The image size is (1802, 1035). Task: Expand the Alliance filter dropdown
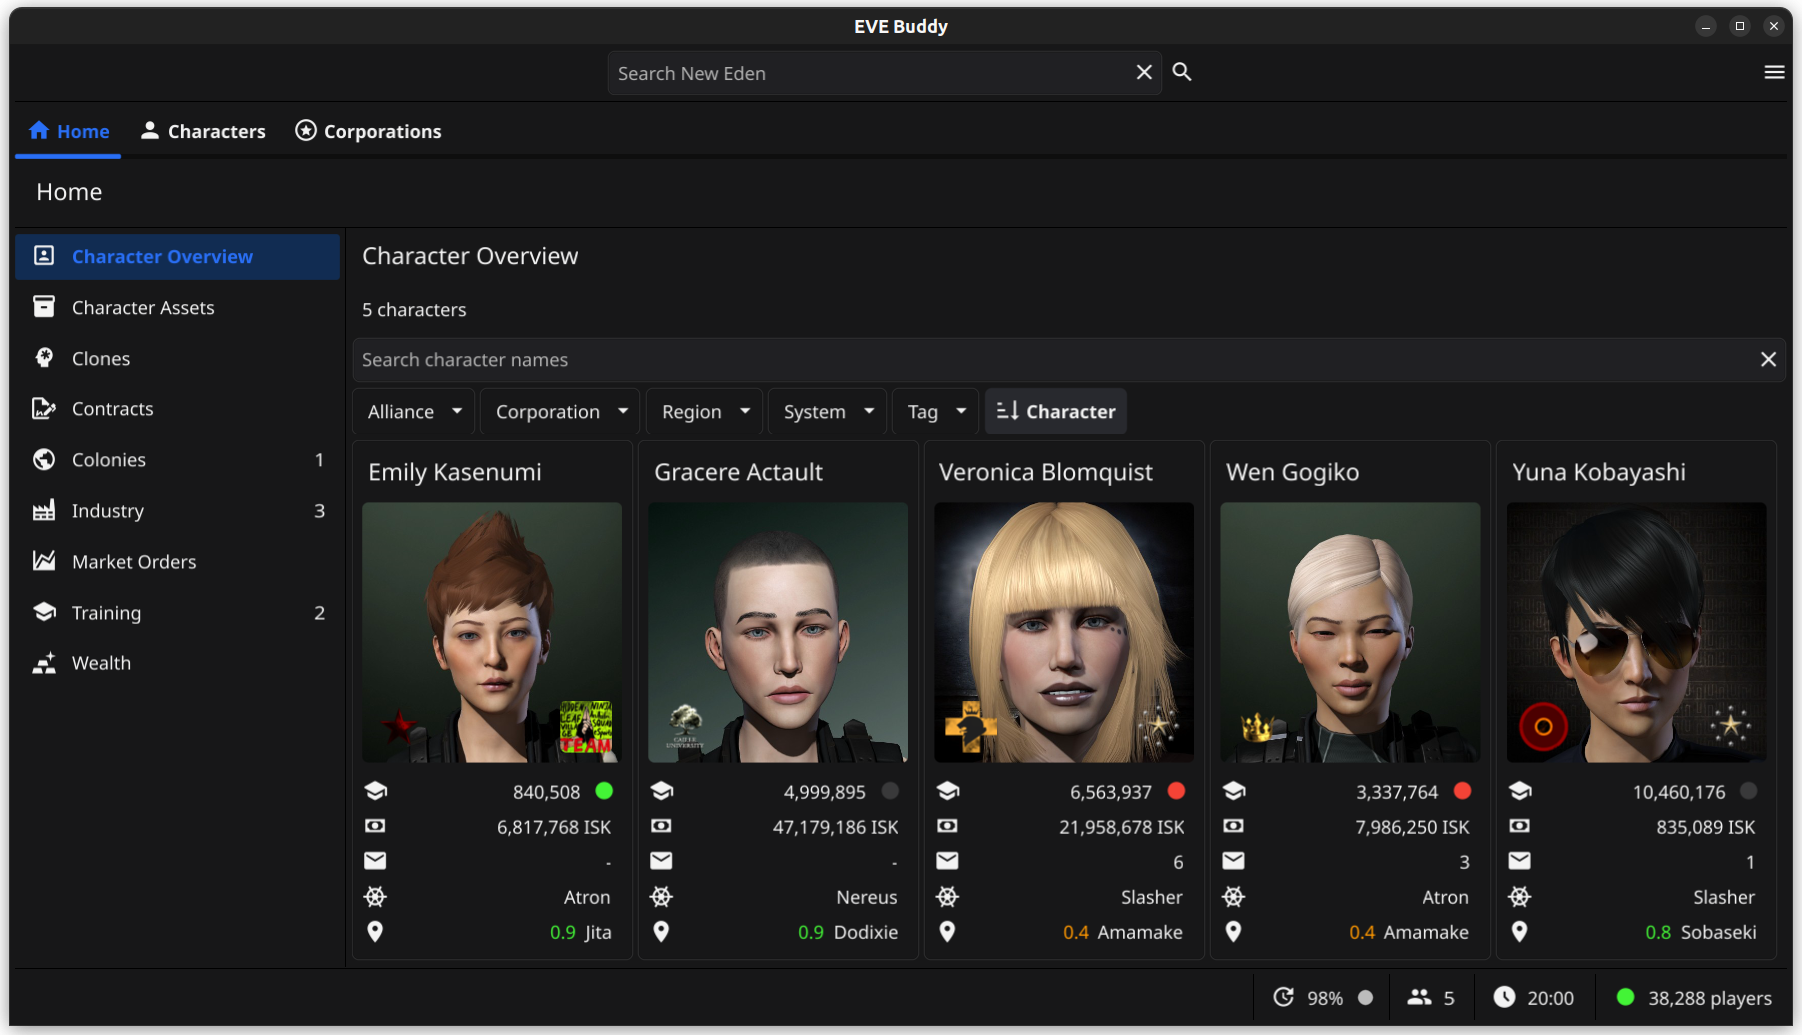coord(414,412)
